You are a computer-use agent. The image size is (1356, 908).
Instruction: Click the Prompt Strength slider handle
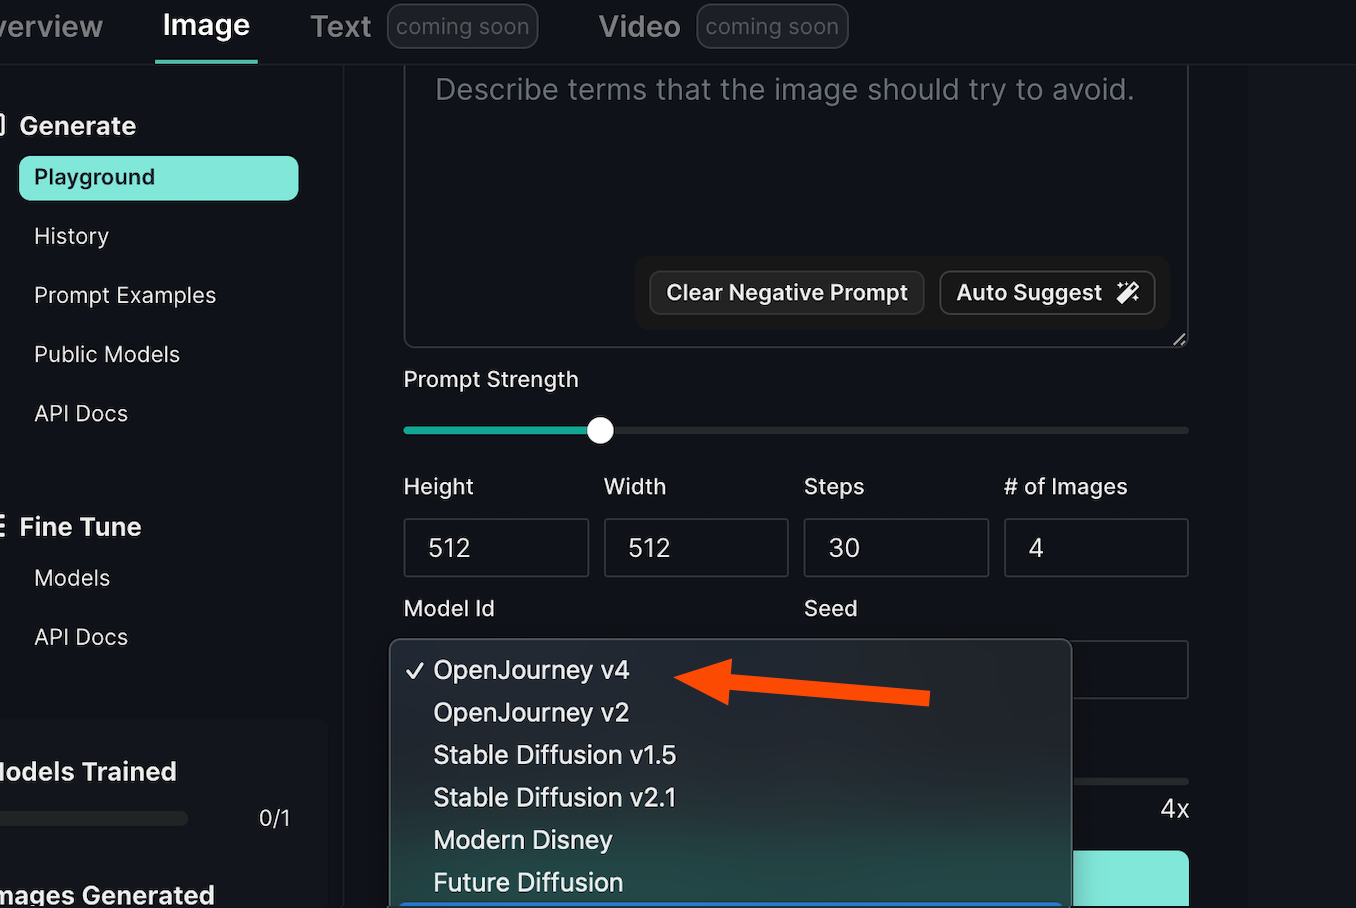[600, 430]
